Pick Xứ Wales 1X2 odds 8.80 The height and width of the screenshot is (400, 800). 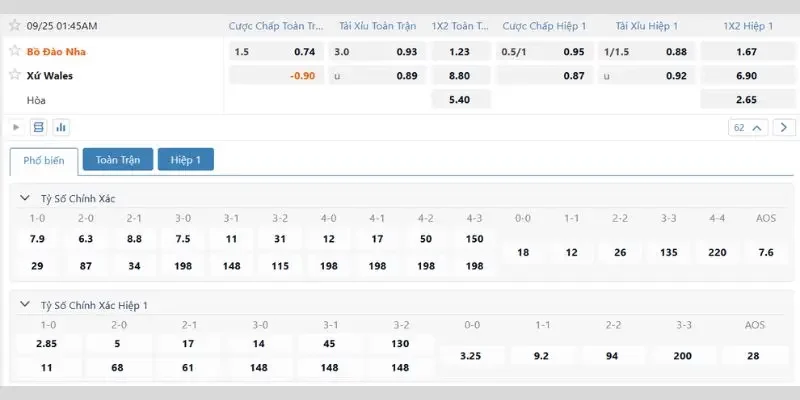click(x=461, y=76)
